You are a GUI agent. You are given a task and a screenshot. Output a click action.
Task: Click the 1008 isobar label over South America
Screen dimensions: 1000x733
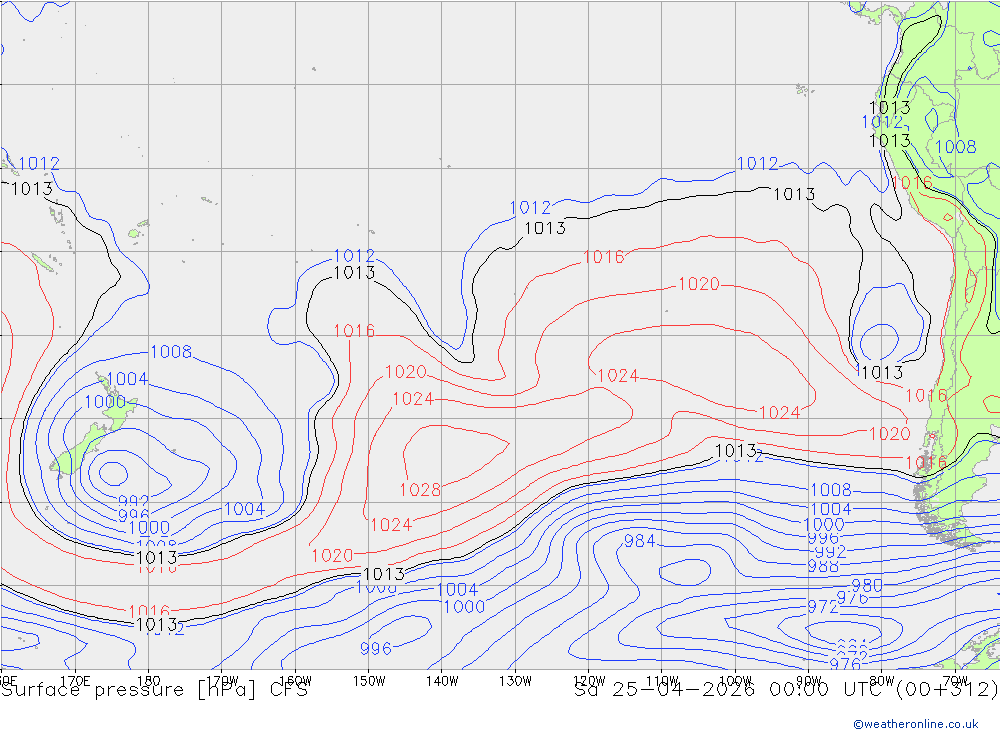pos(955,147)
